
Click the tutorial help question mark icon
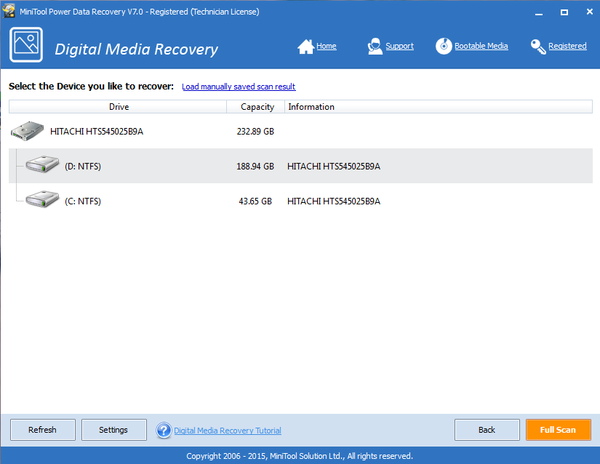164,430
